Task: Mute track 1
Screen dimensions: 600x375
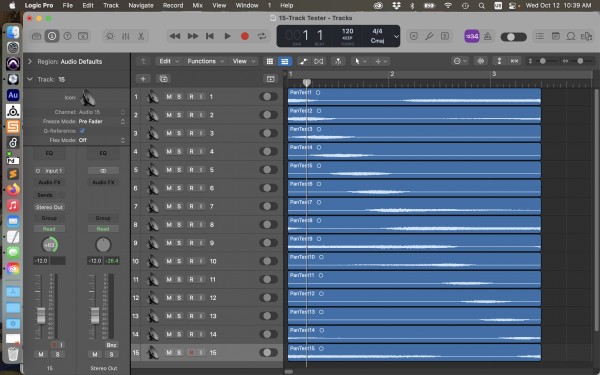Action: (169, 97)
